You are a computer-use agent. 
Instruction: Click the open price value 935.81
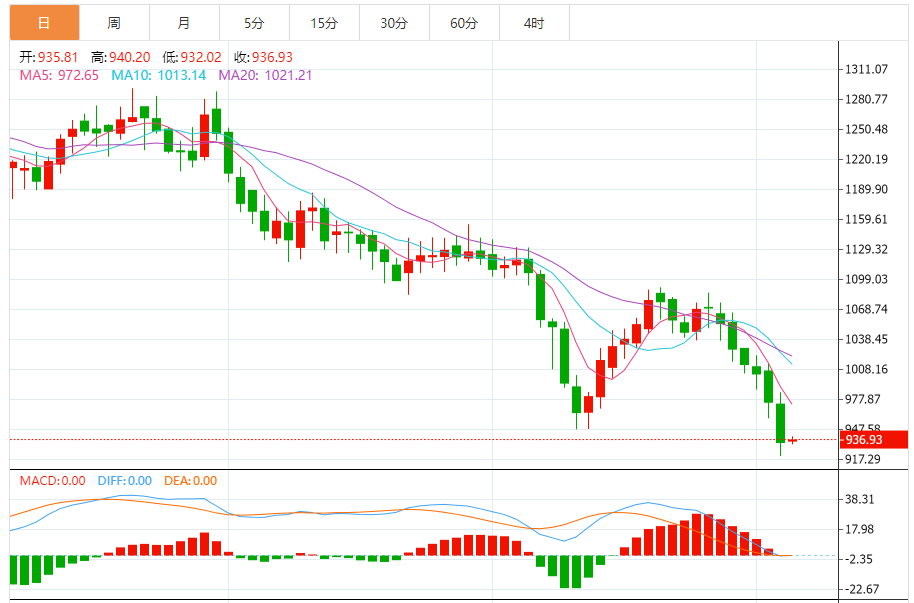click(x=58, y=57)
